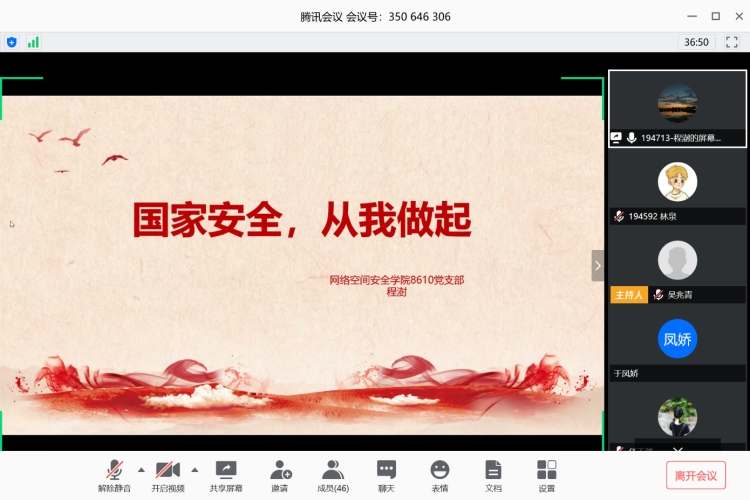This screenshot has height=500, width=750.
Task: Collapse participant sidebar with the chevron handle
Action: (597, 266)
